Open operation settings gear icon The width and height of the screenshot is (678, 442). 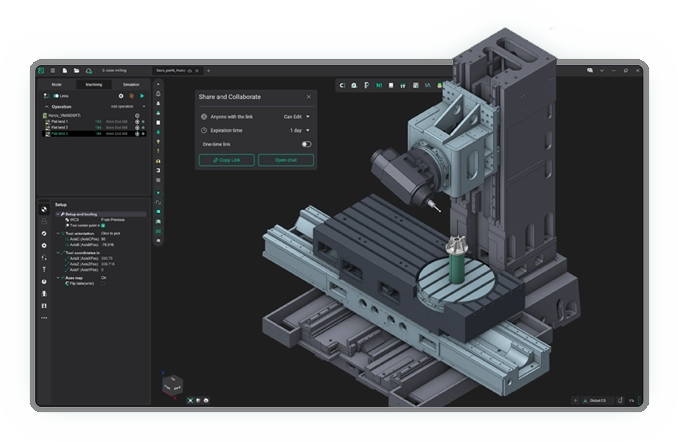(x=121, y=96)
